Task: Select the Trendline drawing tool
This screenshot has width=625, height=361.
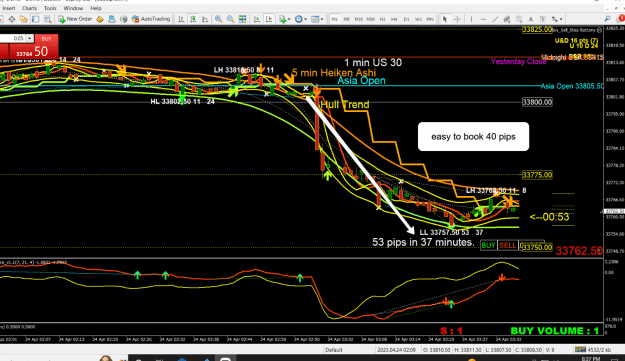Action: pyautogui.click(x=495, y=19)
